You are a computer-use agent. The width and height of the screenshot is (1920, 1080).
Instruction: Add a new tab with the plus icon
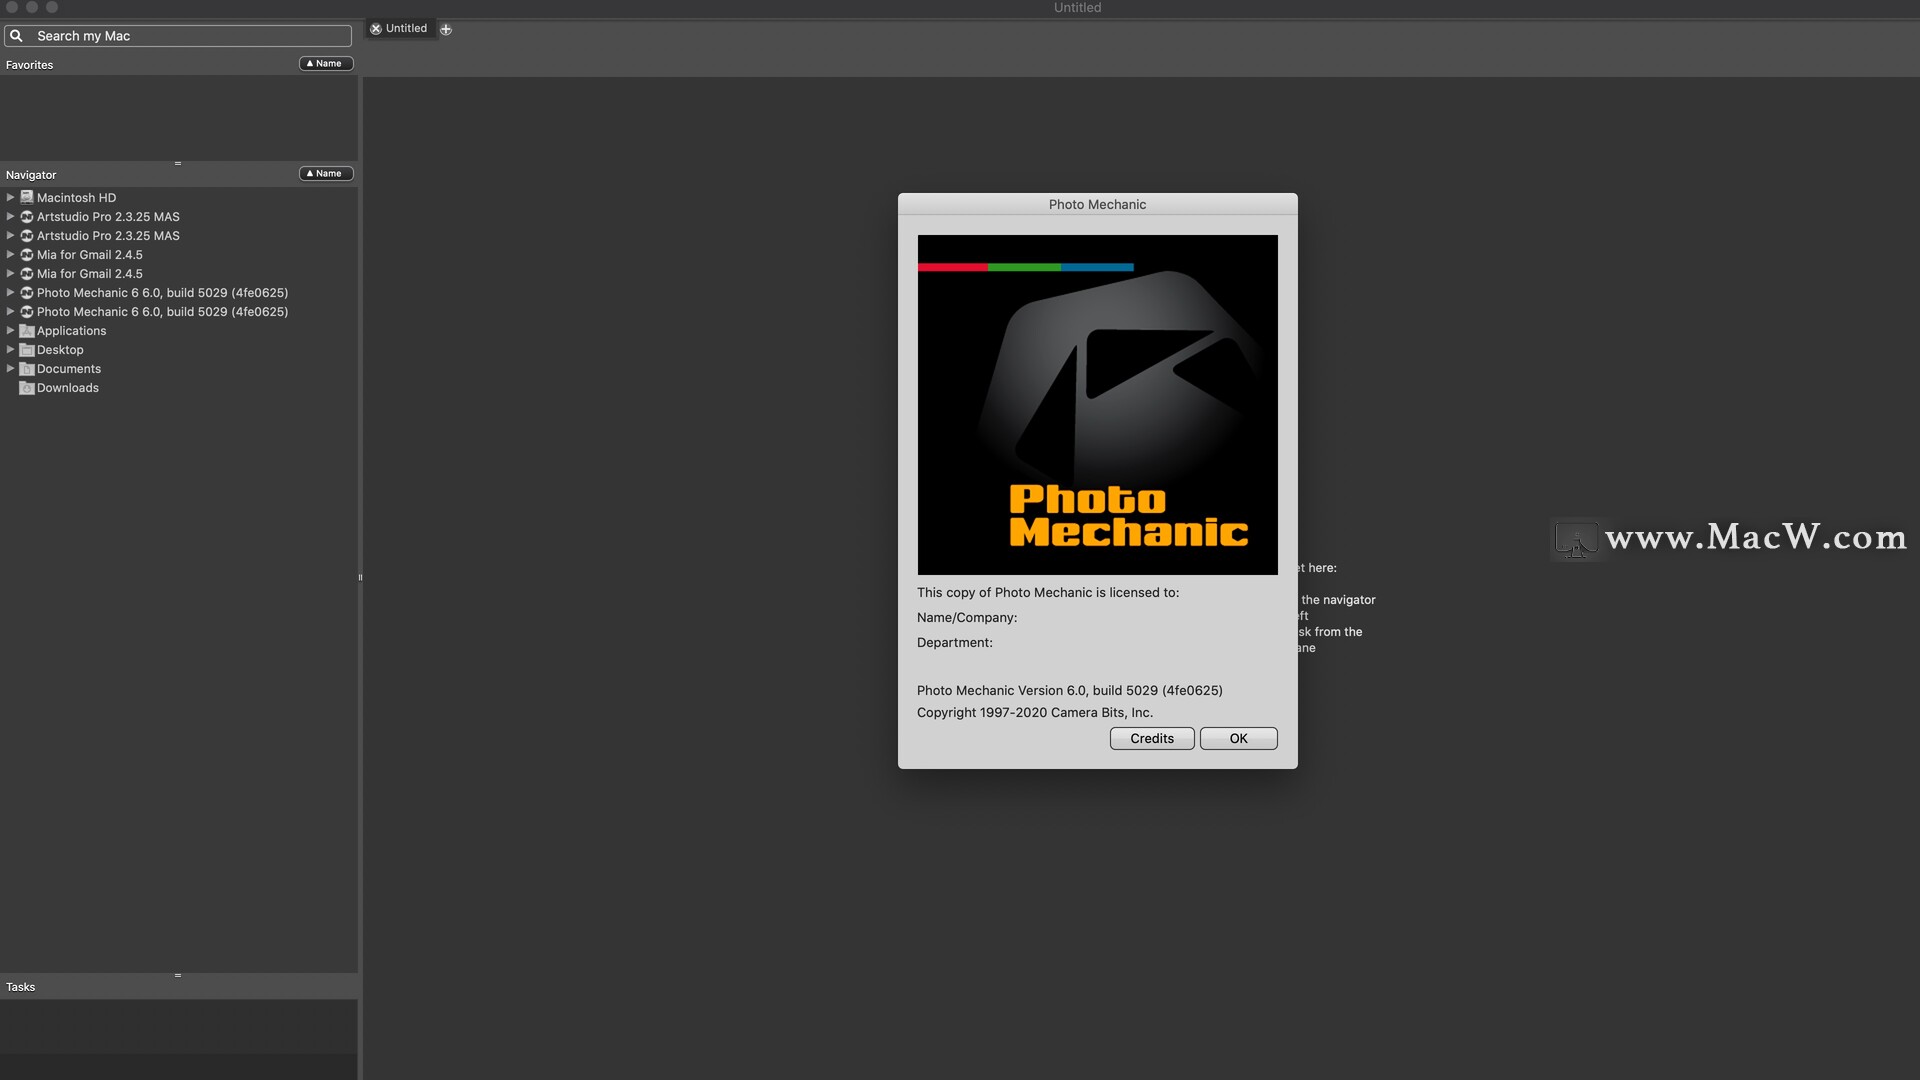tap(446, 29)
